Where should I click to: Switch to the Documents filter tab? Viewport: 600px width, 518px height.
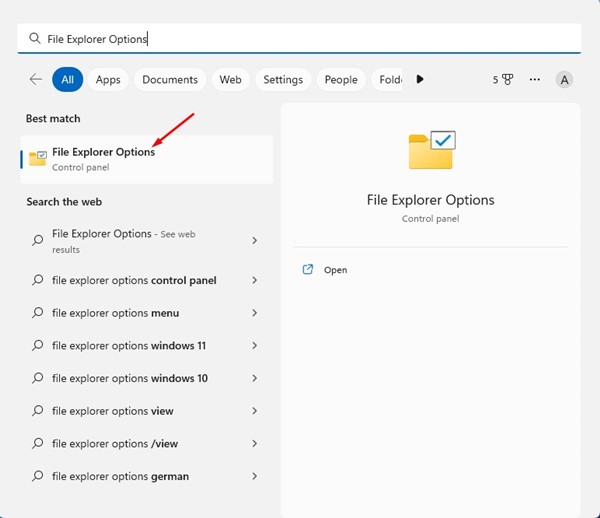tap(169, 79)
